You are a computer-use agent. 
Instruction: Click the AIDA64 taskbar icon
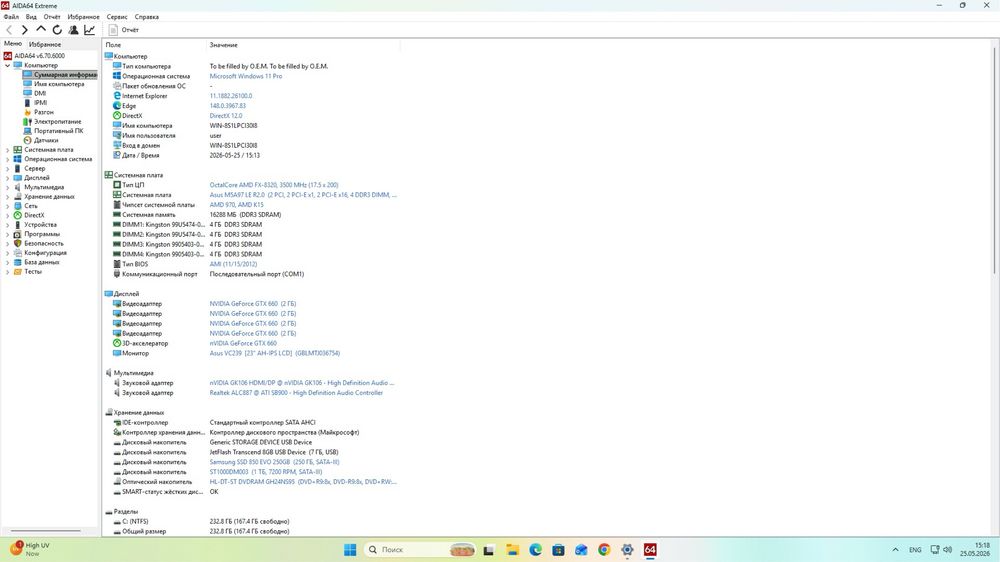[650, 550]
